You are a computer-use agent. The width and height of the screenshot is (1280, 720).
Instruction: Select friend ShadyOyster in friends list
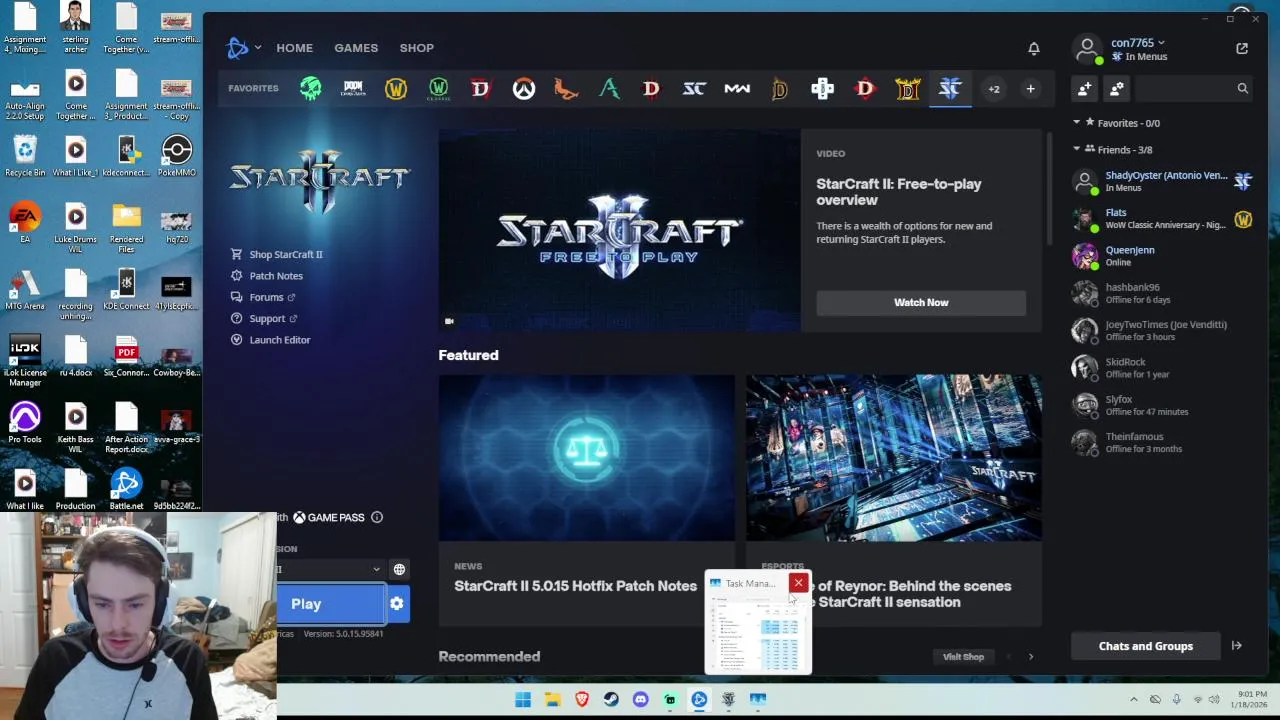(1162, 181)
